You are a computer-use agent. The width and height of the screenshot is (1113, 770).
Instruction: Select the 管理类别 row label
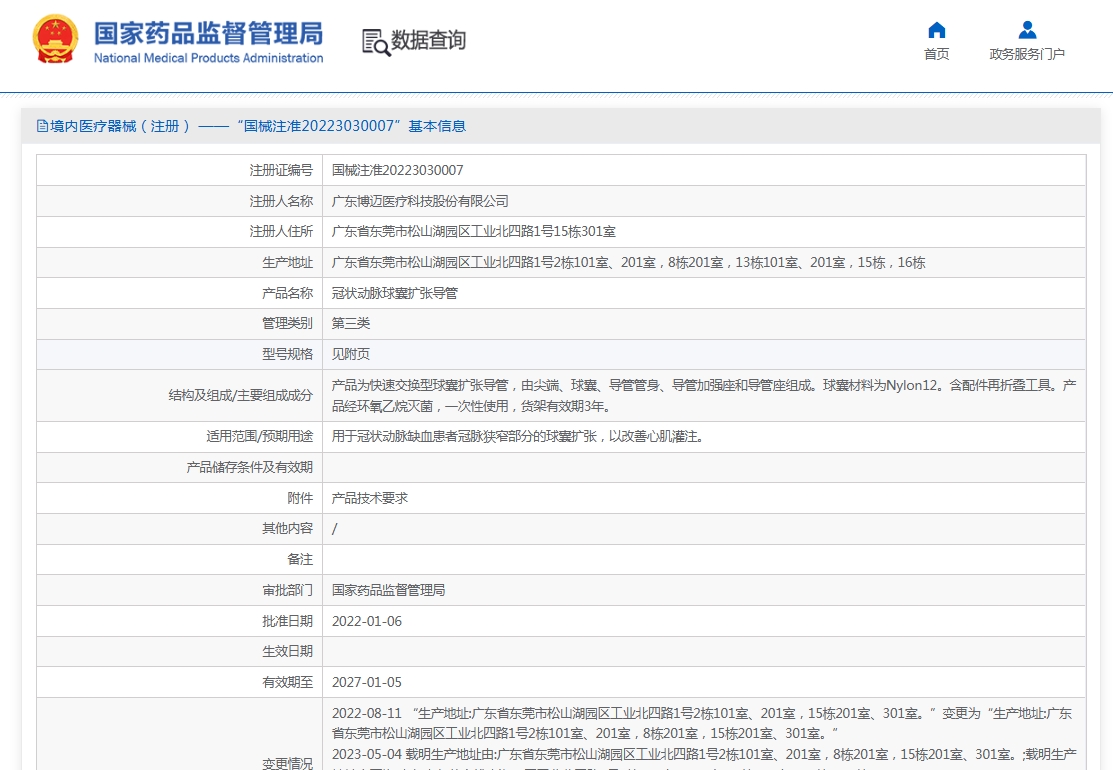point(287,324)
